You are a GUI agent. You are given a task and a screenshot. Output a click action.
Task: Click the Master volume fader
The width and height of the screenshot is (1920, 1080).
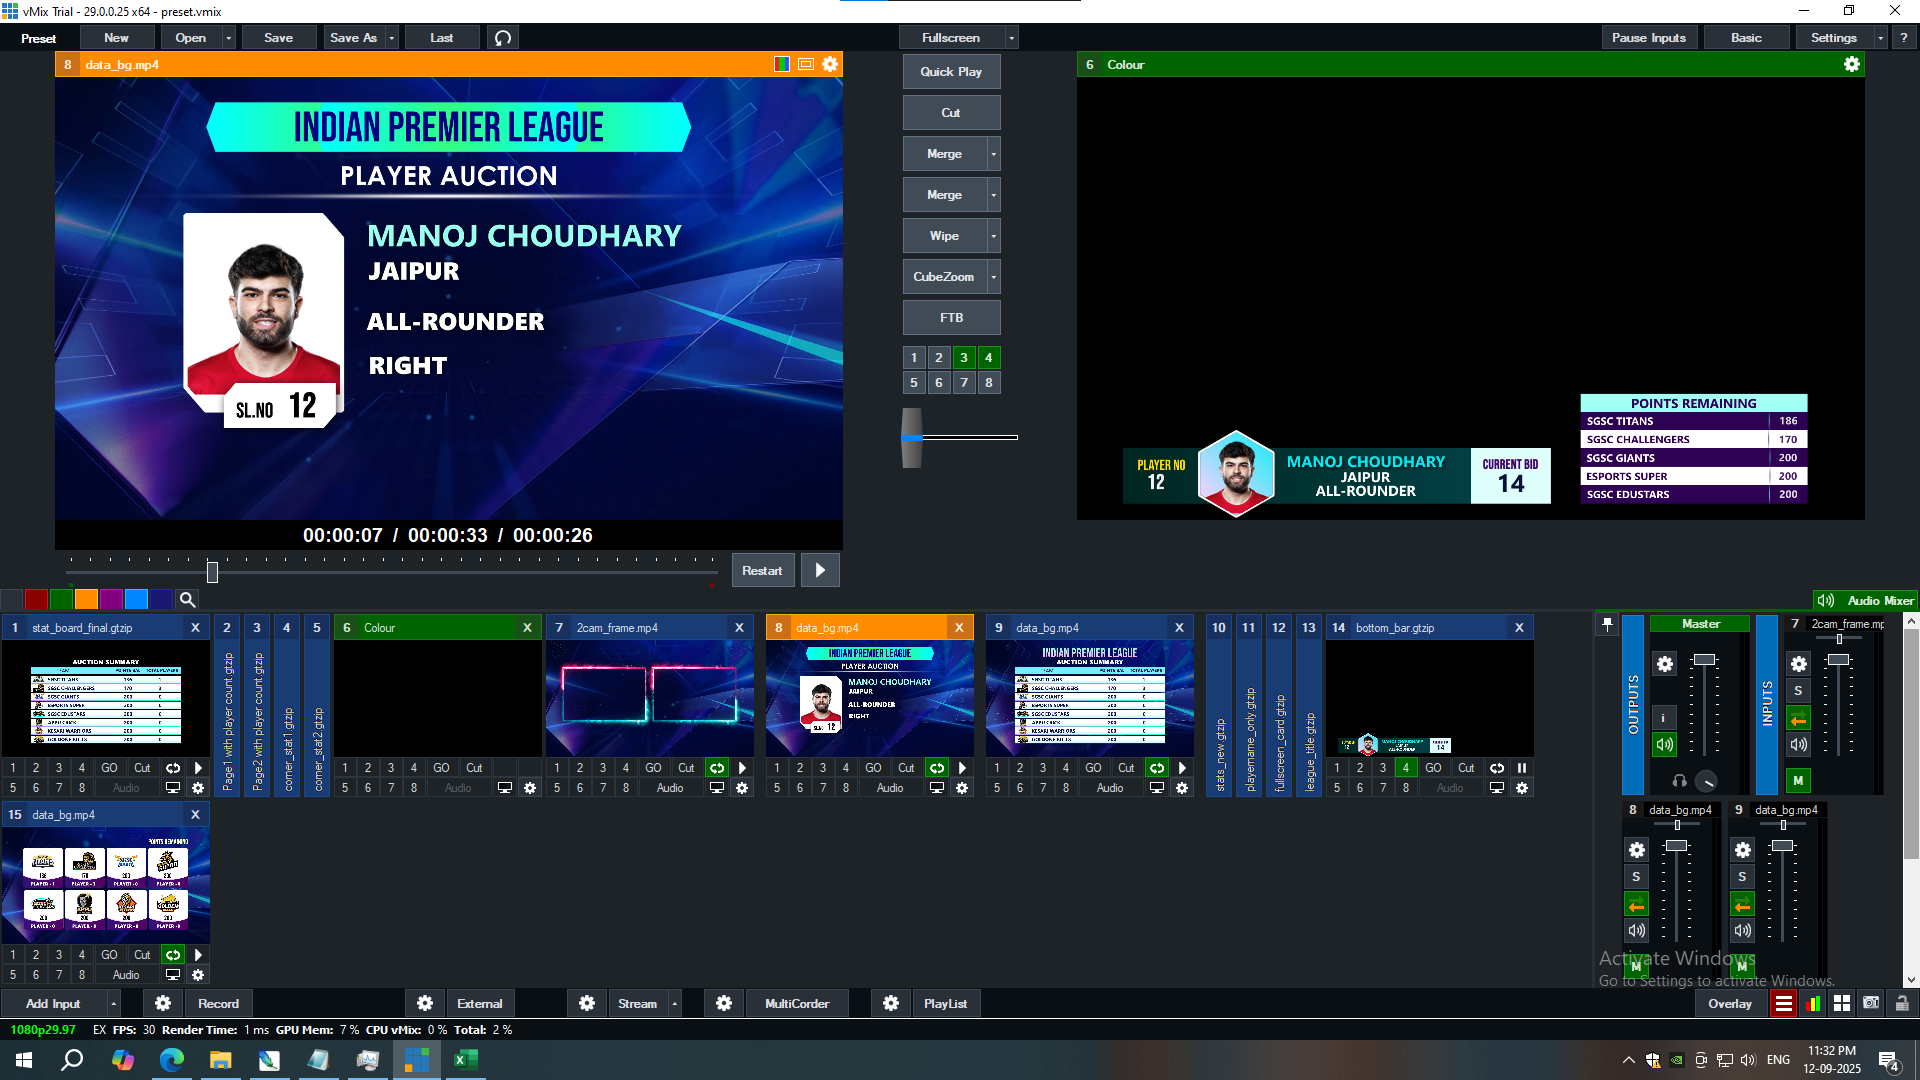1704,660
